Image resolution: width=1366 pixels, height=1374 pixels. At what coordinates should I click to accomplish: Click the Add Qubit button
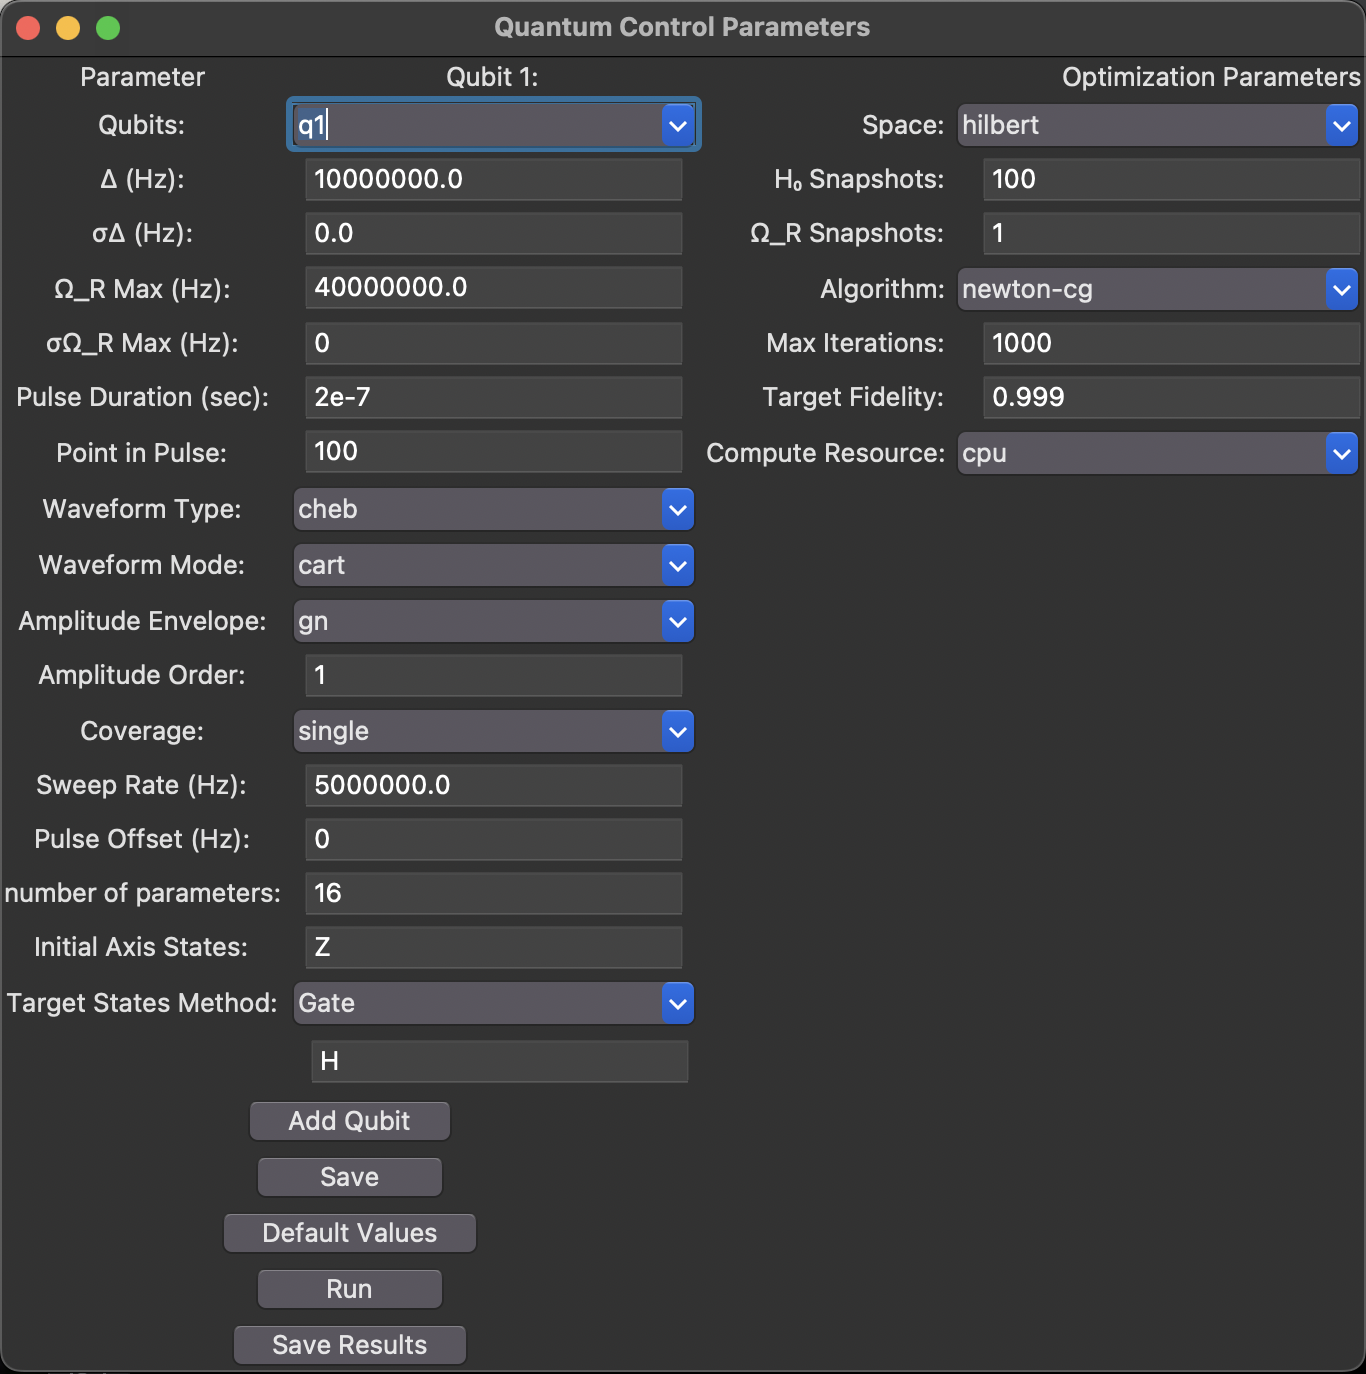(350, 1121)
